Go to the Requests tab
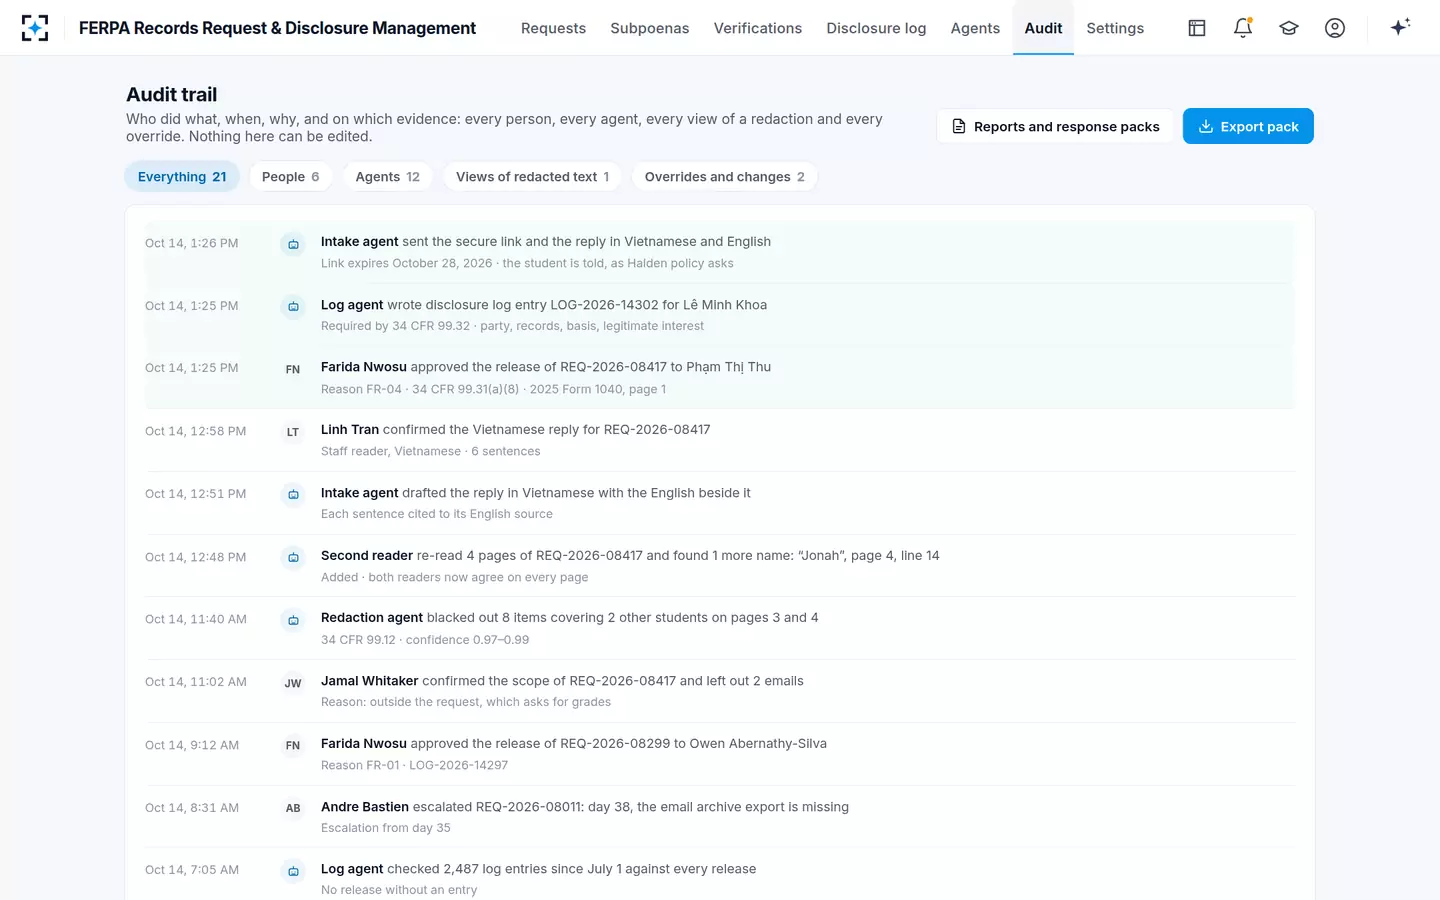The height and width of the screenshot is (900, 1440). pyautogui.click(x=553, y=28)
